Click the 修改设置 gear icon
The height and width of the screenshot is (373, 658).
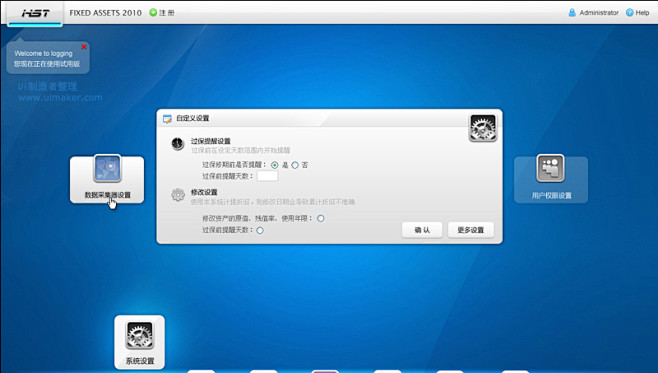(x=178, y=195)
